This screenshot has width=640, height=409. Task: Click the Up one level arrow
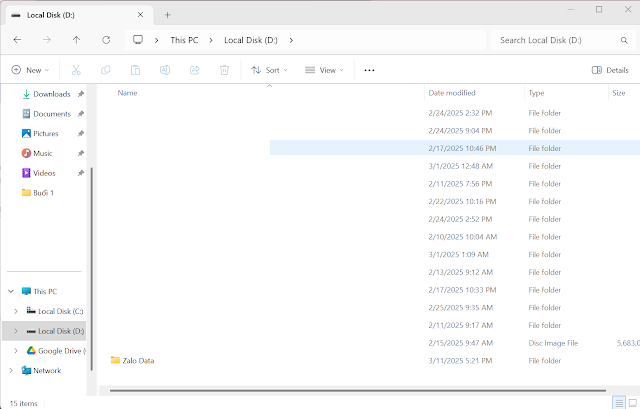click(x=76, y=40)
